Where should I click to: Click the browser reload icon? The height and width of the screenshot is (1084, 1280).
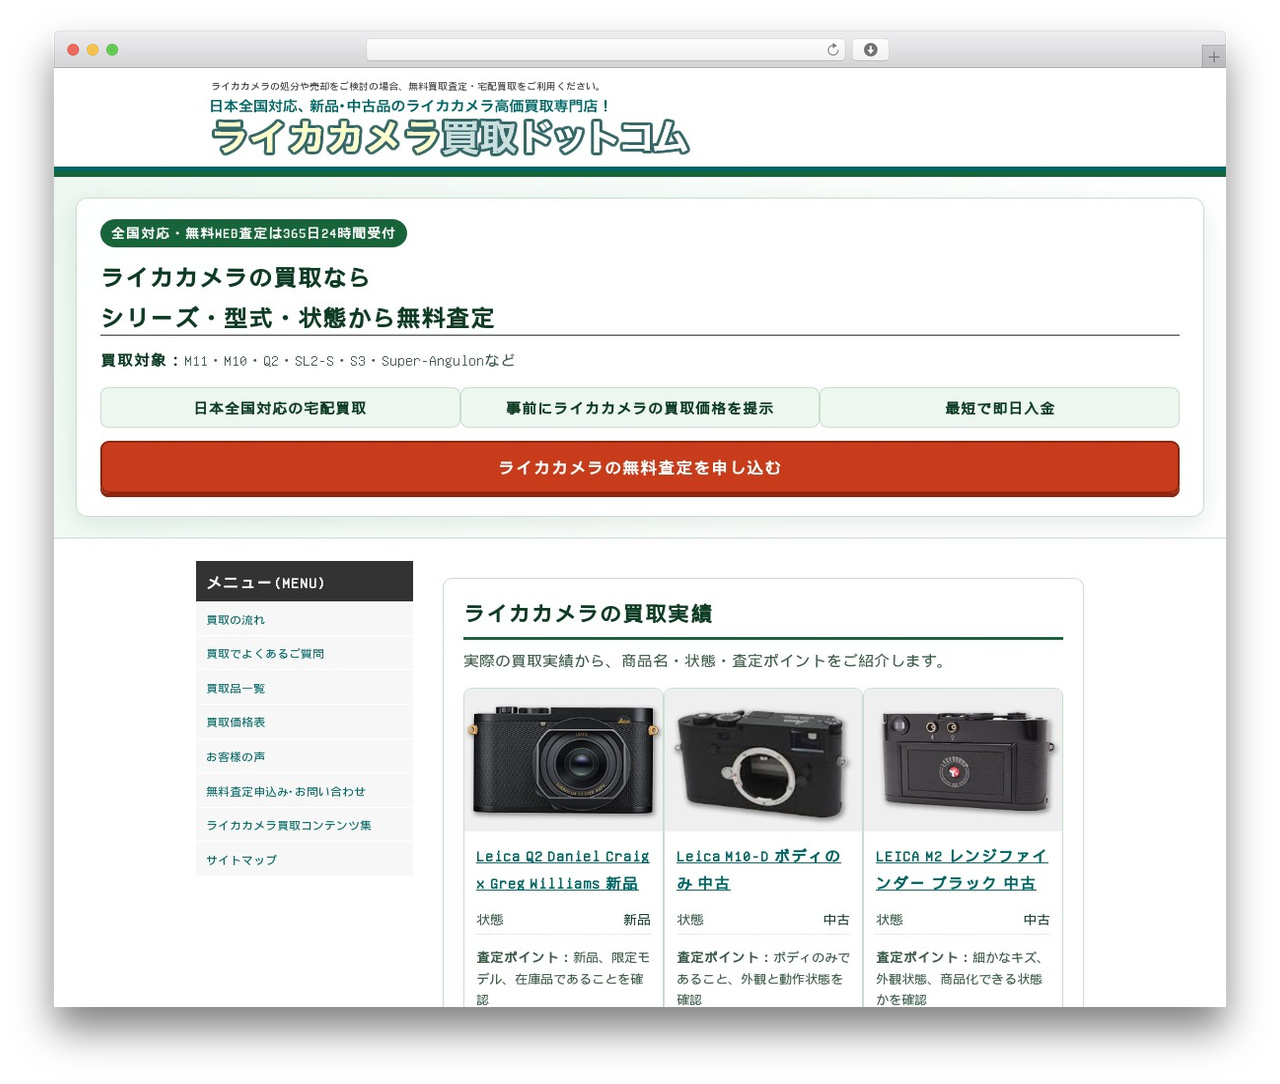[832, 50]
